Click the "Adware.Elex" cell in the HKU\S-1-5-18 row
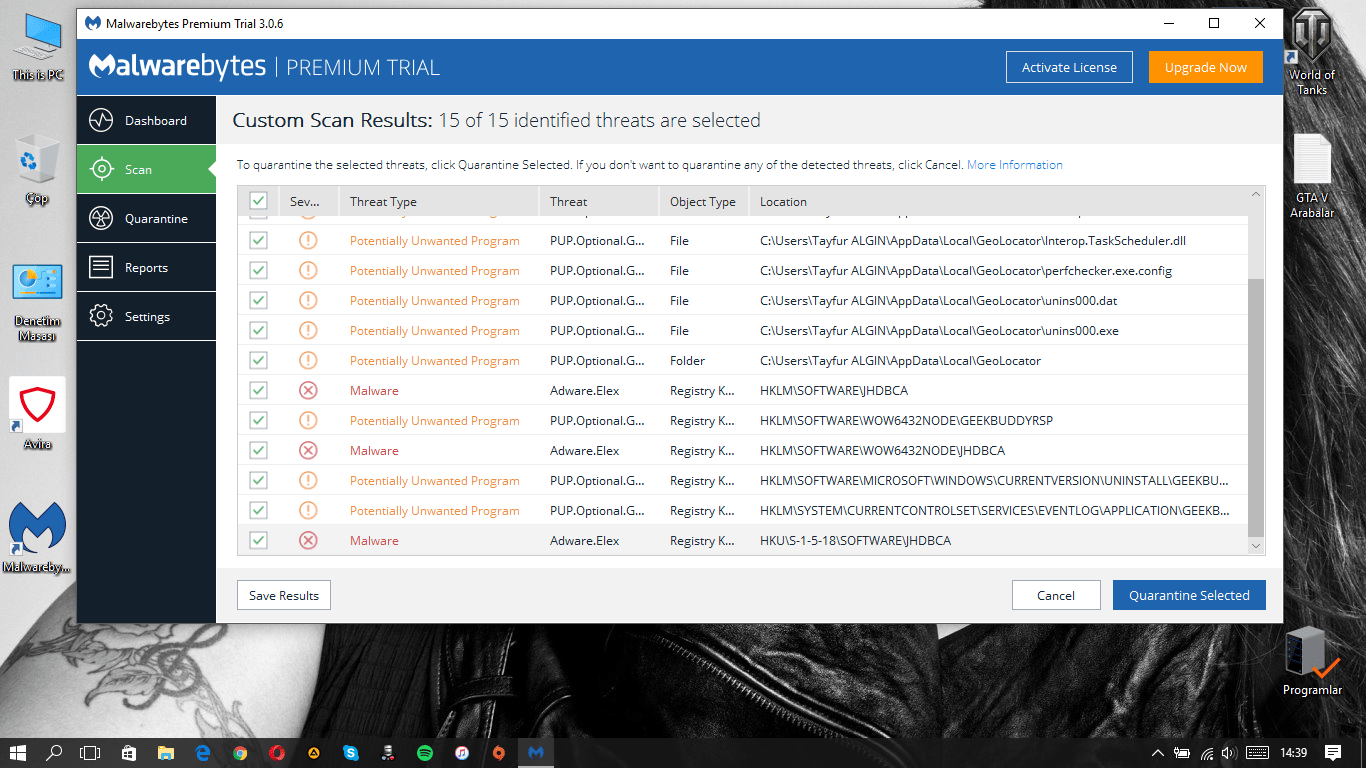The width and height of the screenshot is (1372, 772). [585, 541]
